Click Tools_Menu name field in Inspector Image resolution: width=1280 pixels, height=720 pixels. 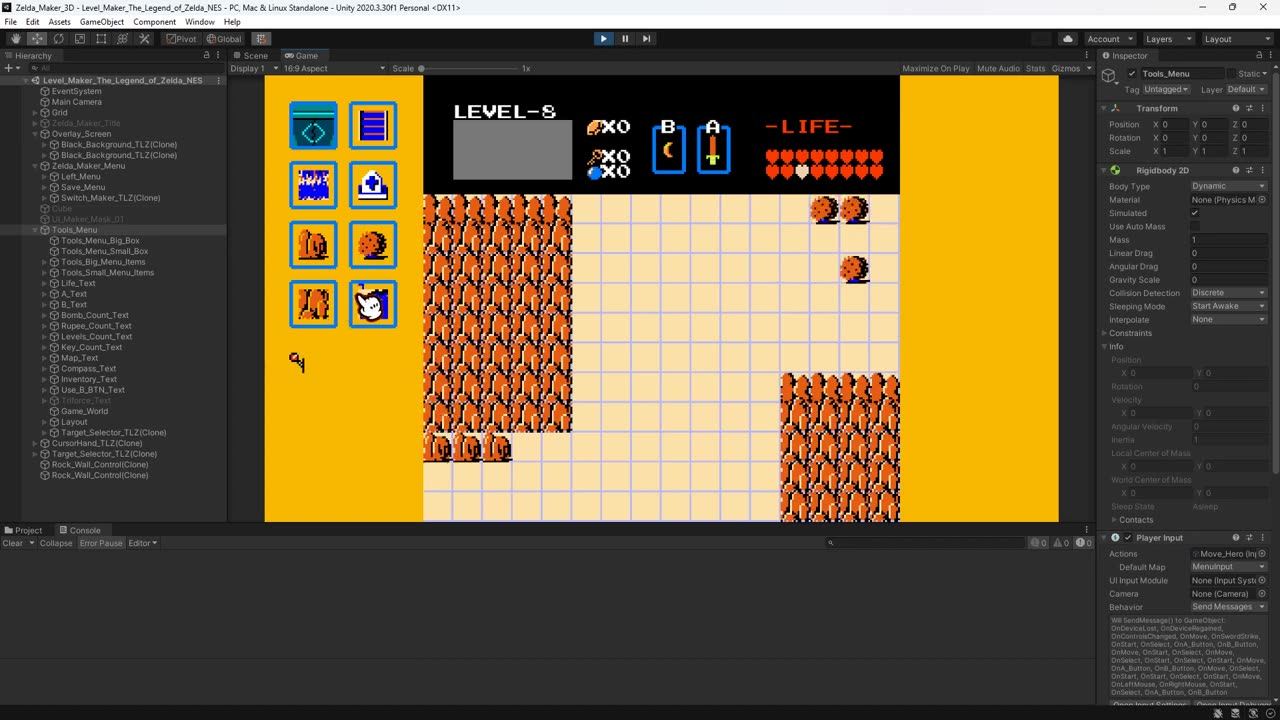pos(1182,74)
